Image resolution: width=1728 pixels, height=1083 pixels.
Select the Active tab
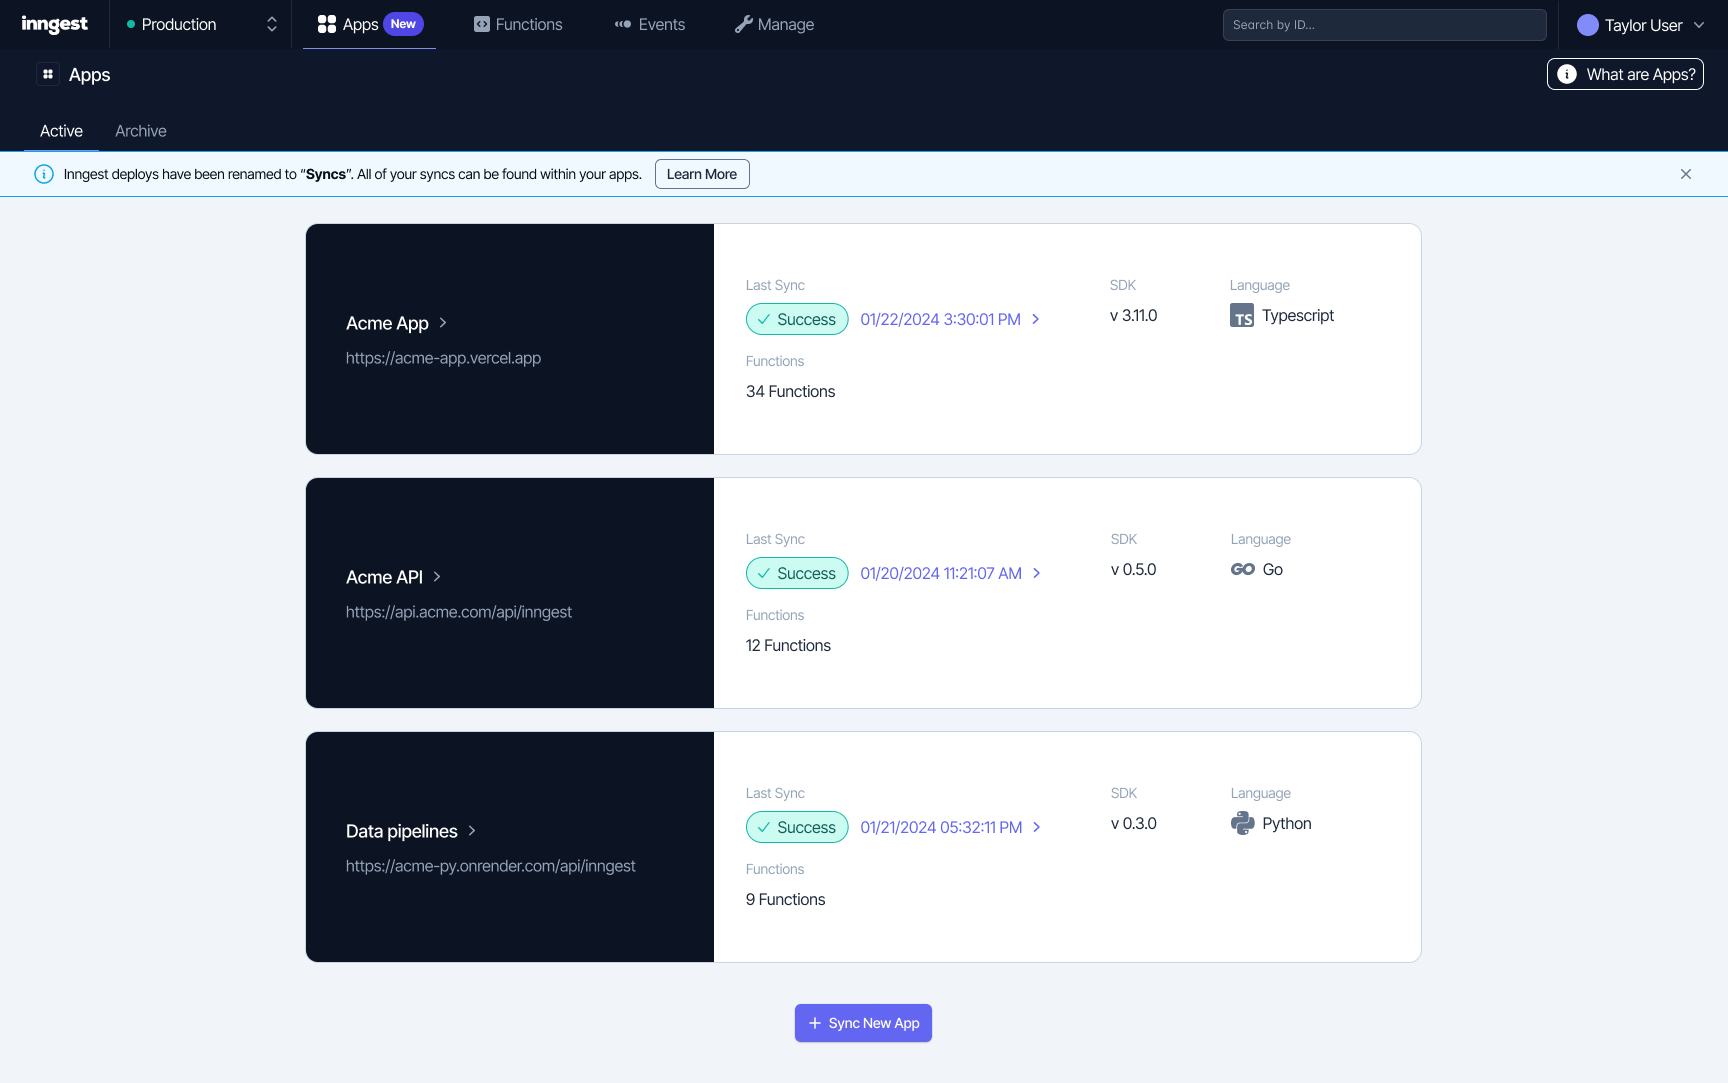pos(60,131)
